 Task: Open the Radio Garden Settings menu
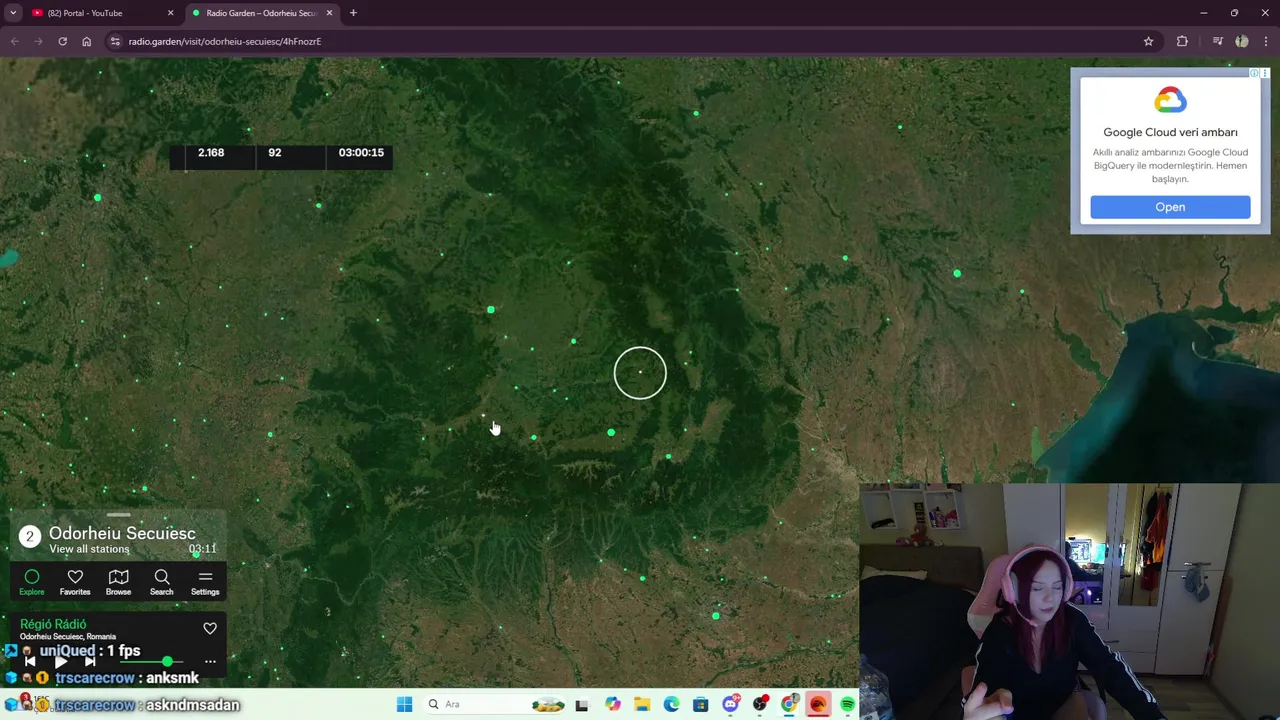pyautogui.click(x=205, y=582)
